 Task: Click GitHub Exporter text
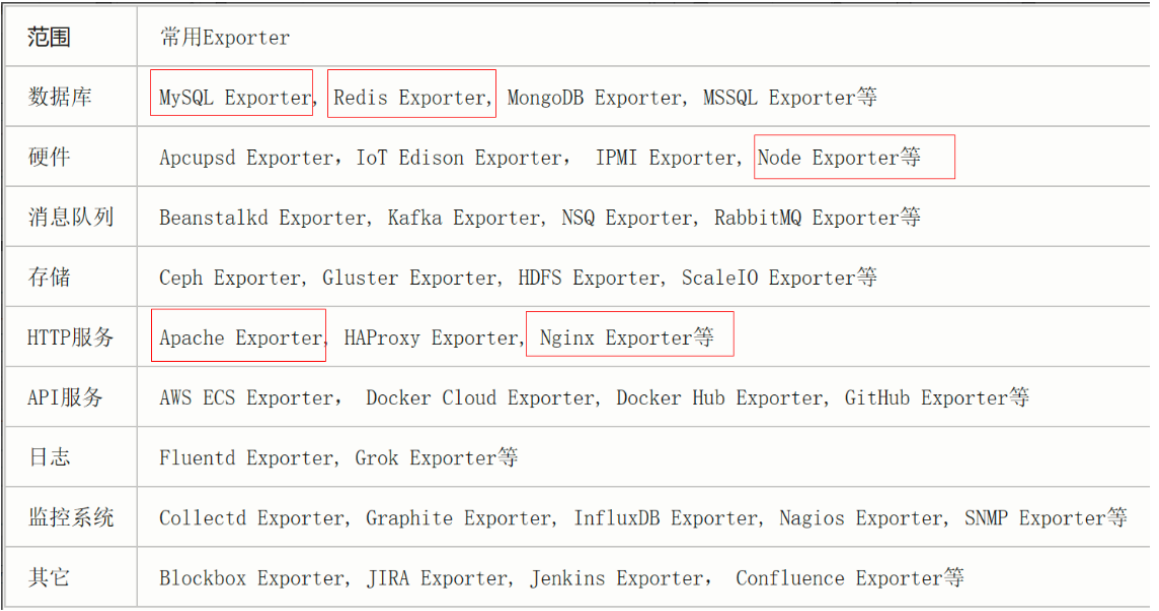click(926, 397)
